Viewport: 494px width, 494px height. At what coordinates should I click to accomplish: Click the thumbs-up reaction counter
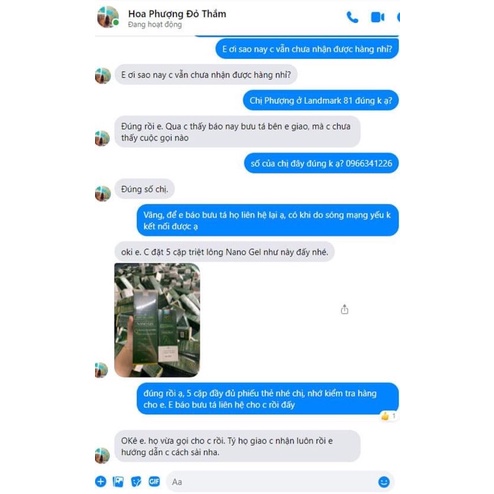[389, 416]
